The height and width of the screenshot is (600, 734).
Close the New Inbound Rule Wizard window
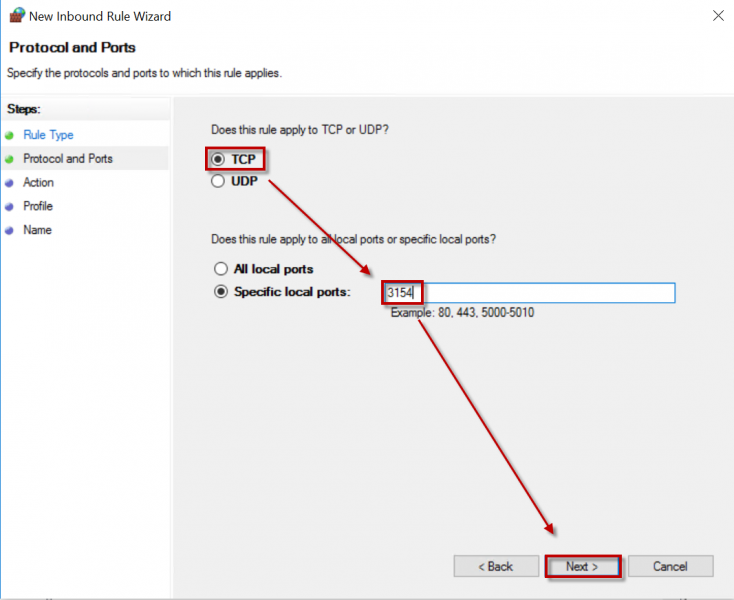[718, 16]
